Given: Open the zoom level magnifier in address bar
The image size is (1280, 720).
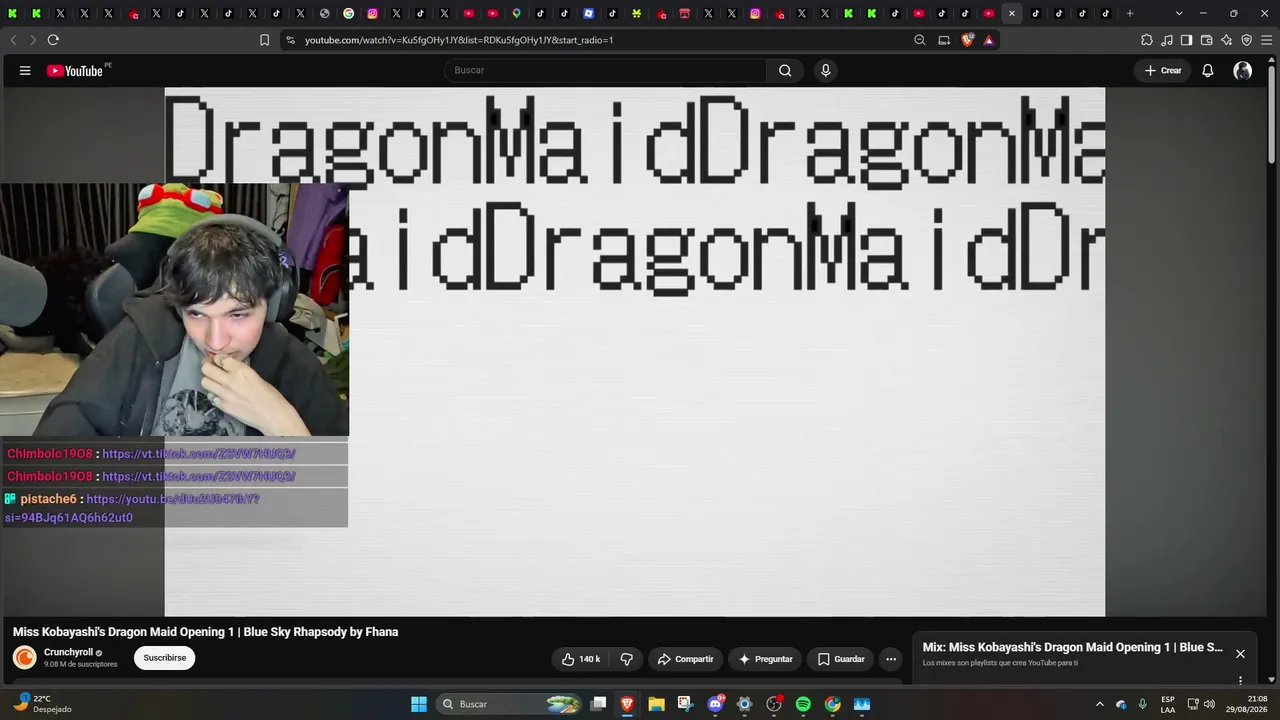Looking at the screenshot, I should pos(920,40).
